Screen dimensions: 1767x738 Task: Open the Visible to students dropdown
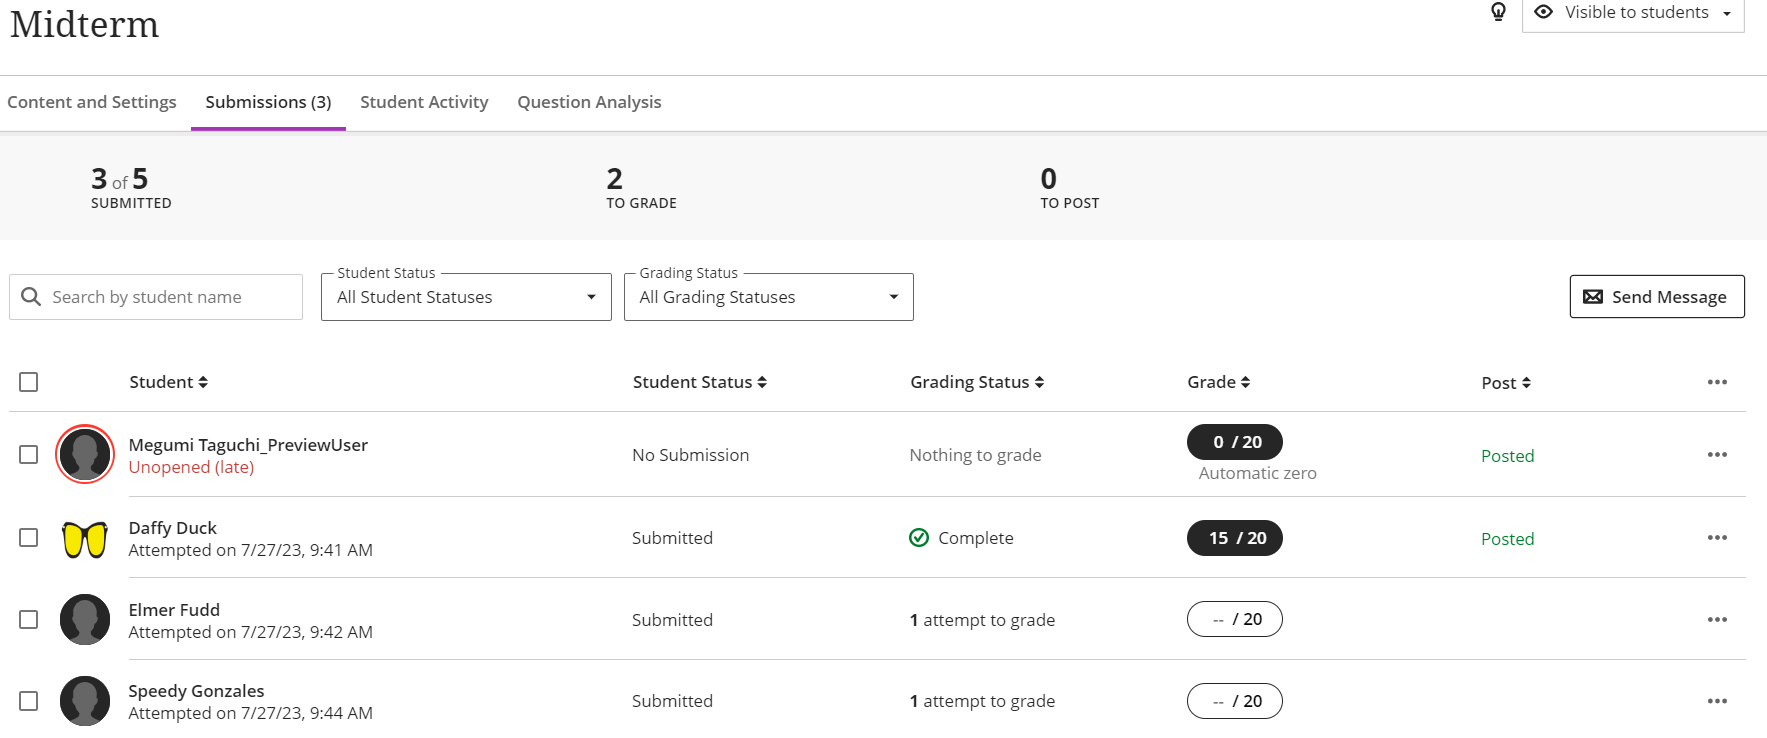(1633, 13)
